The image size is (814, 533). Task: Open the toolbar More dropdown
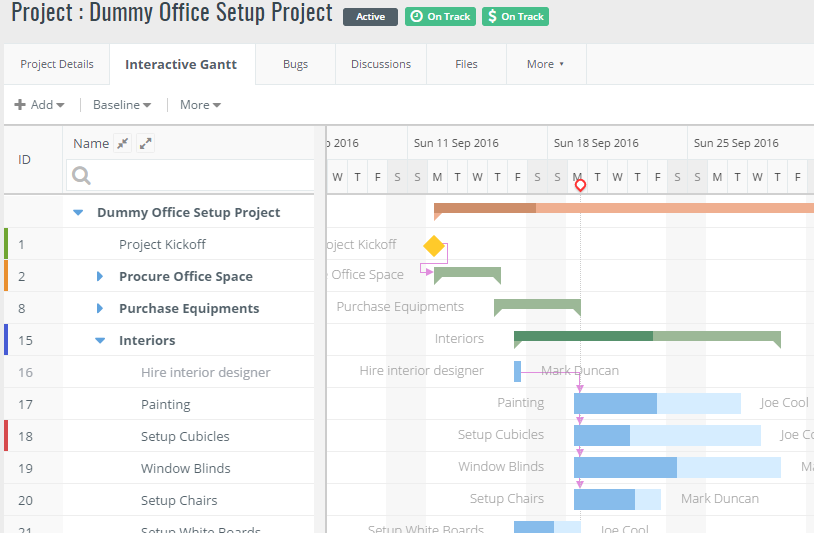(200, 105)
